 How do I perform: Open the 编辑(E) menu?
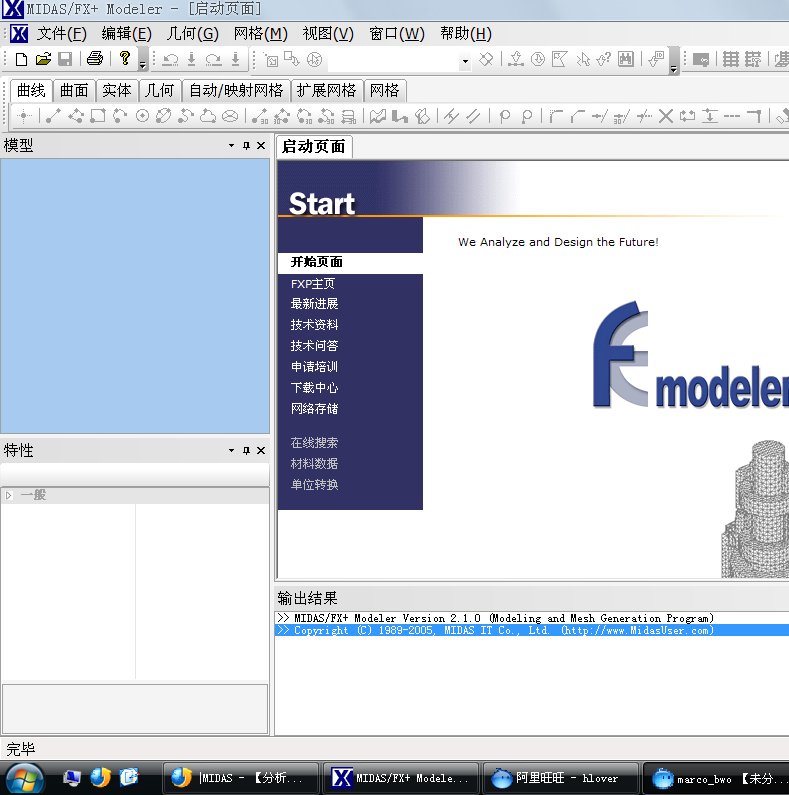pos(126,34)
